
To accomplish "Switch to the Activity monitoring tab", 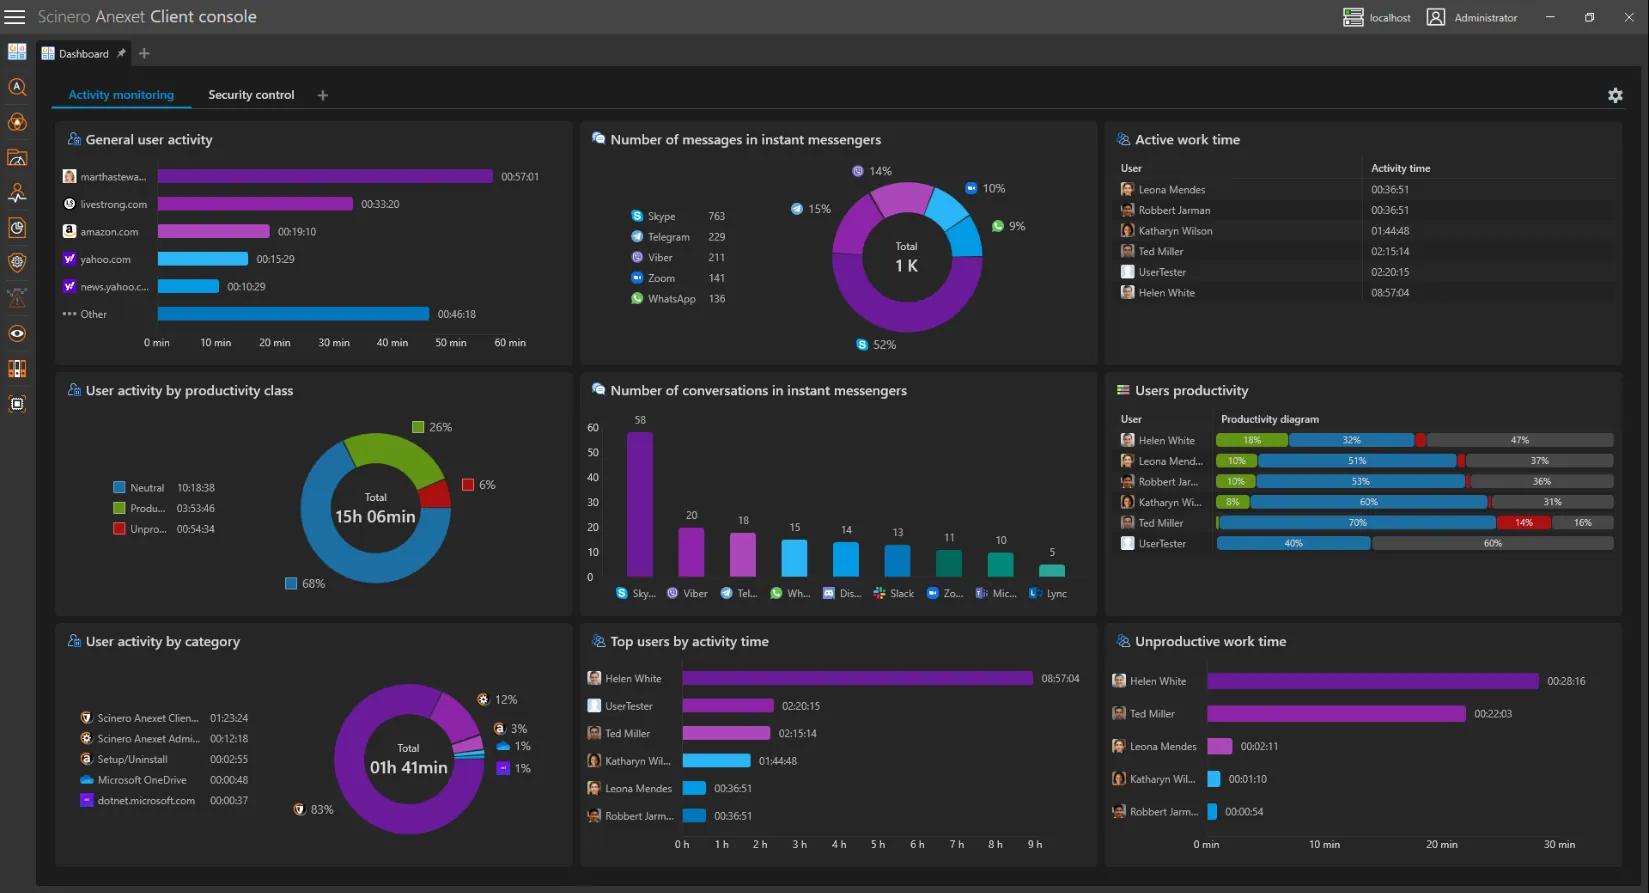I will pos(121,95).
